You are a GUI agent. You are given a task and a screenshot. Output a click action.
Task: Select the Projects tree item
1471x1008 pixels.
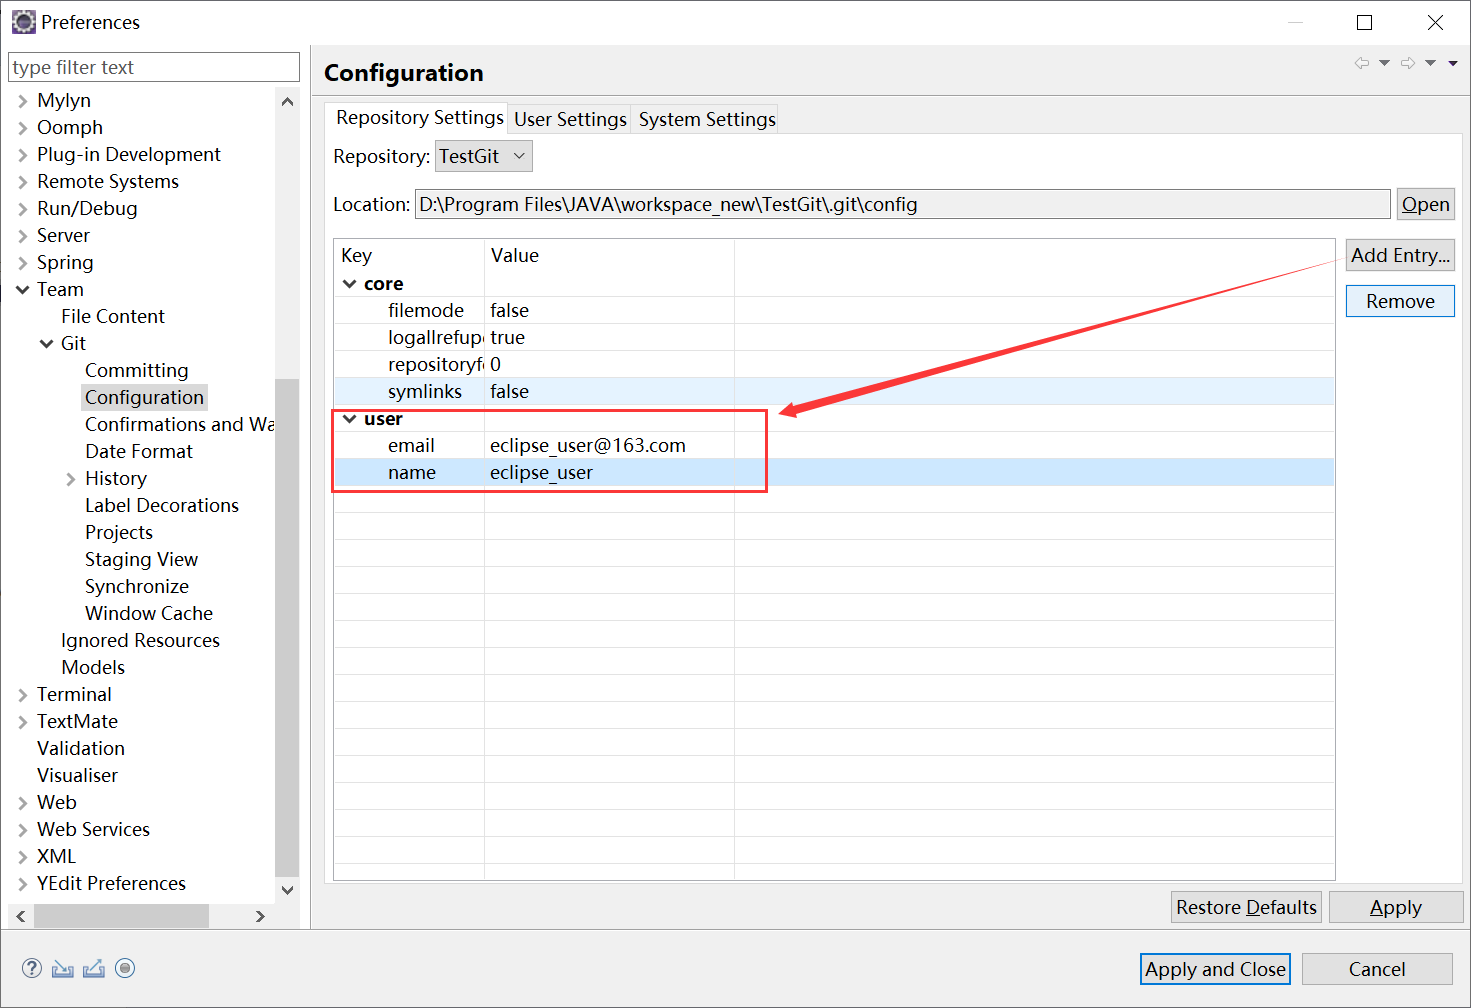(x=119, y=532)
